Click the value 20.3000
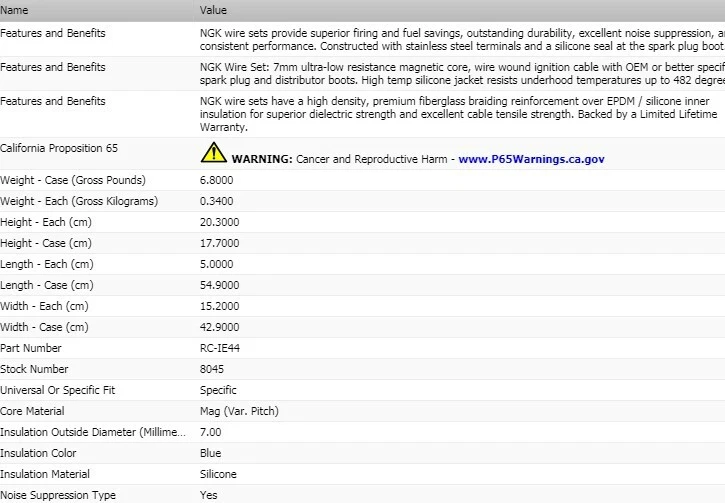Viewport: 725px width, 503px height. click(x=220, y=222)
